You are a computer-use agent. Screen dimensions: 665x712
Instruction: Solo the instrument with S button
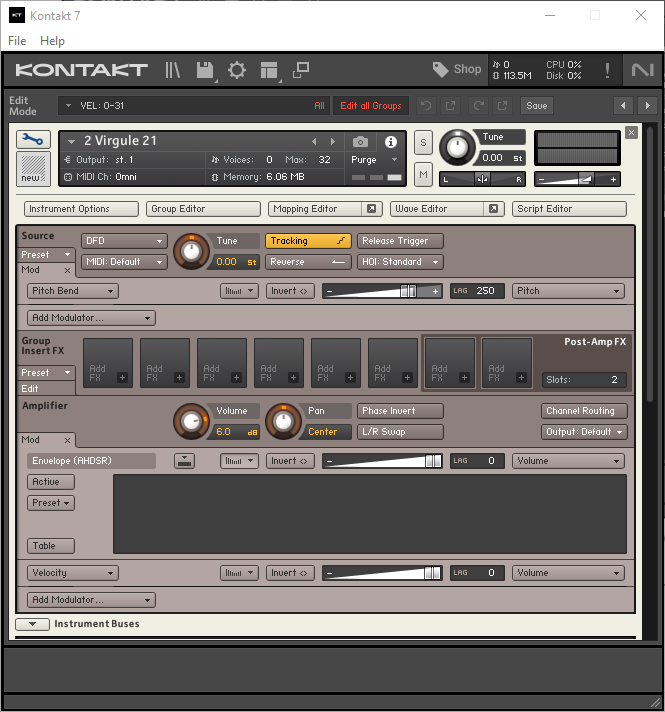pos(423,142)
